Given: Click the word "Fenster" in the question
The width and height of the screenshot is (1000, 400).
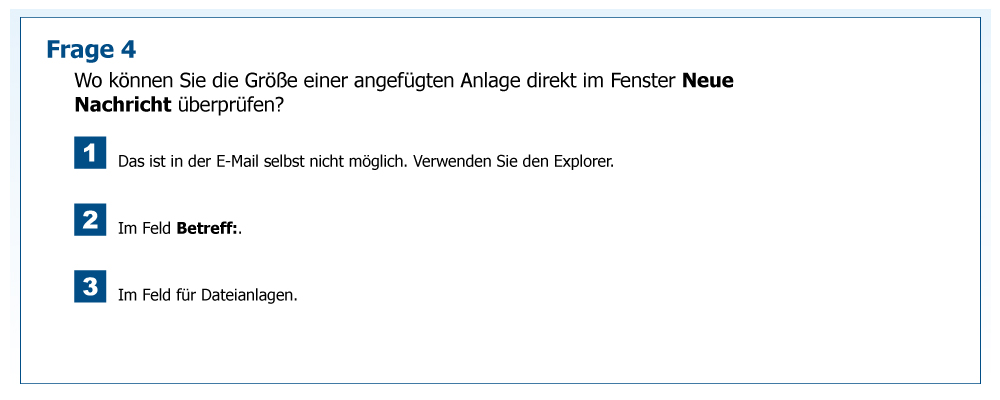Looking at the screenshot, I should pos(642,81).
